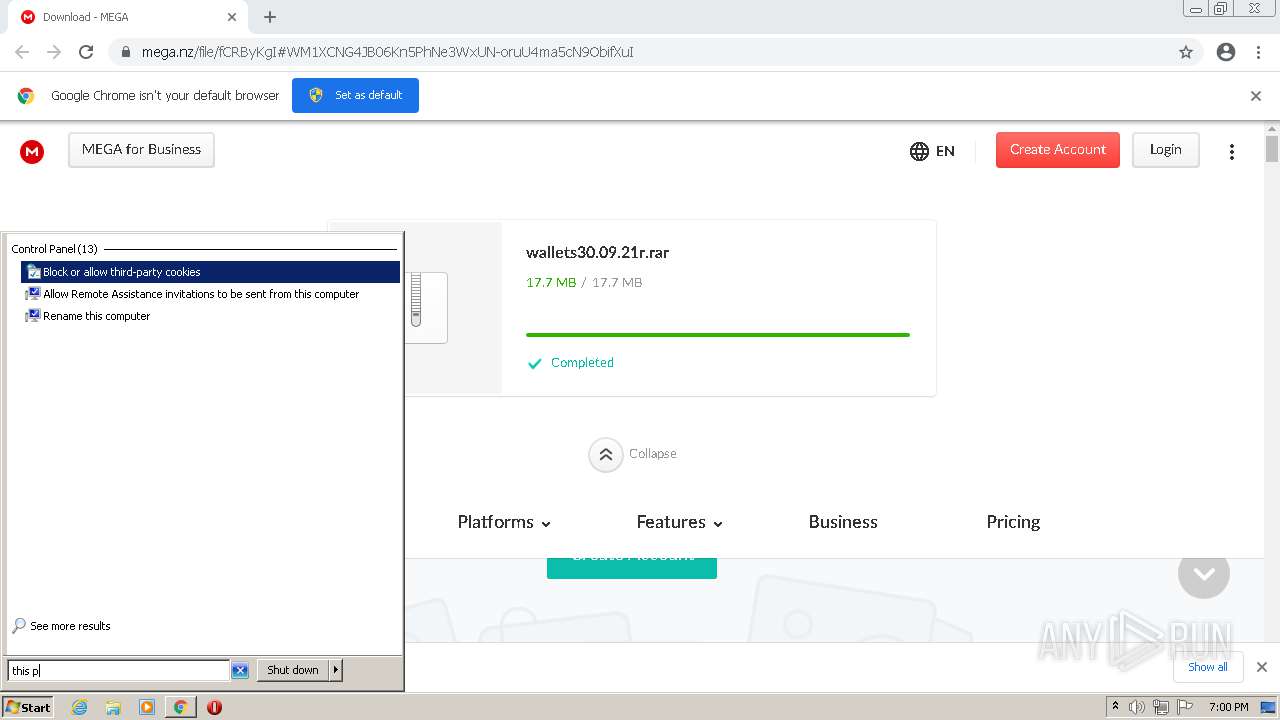
Task: Click Set as default button
Action: pos(355,96)
